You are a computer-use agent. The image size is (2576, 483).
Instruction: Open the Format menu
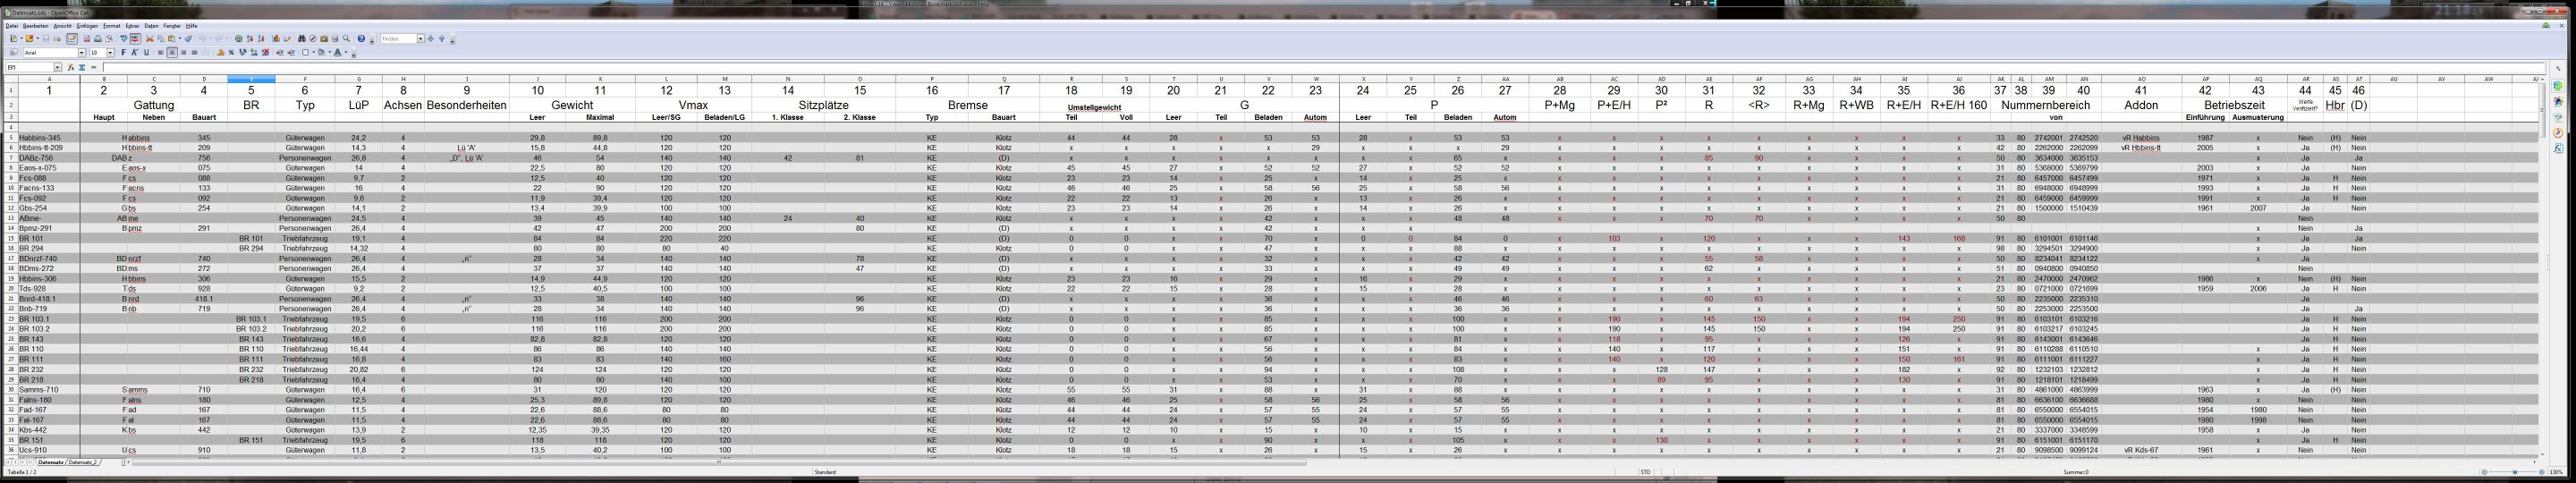tap(112, 26)
